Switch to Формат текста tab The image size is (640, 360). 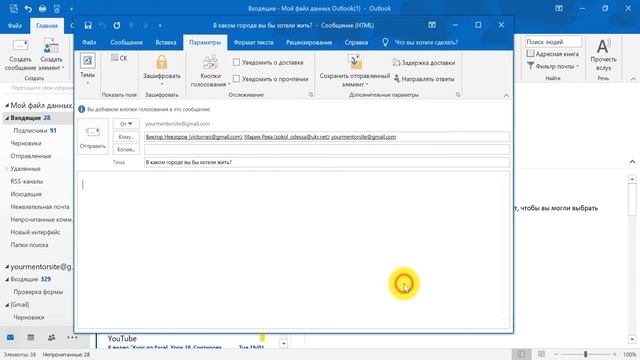click(x=253, y=42)
